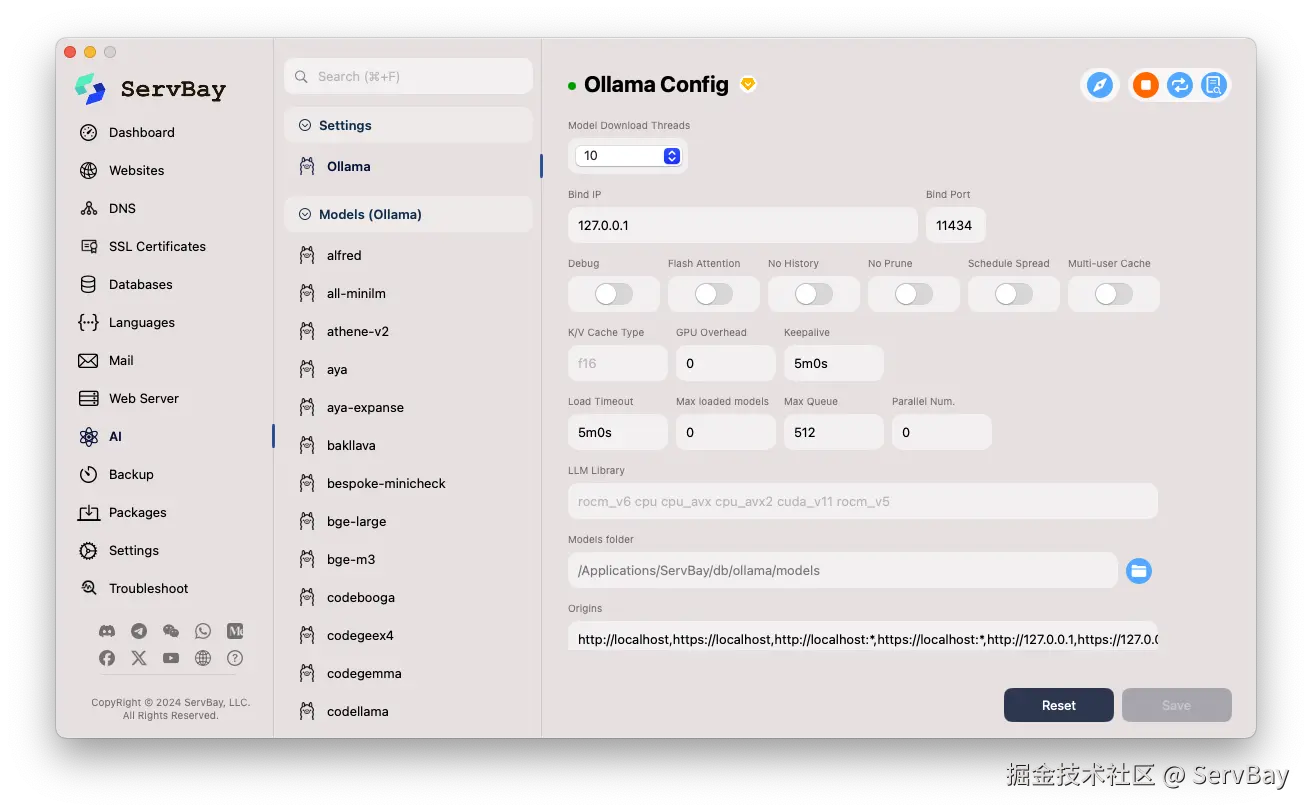Click the Troubleshoot magnifier icon

89,588
